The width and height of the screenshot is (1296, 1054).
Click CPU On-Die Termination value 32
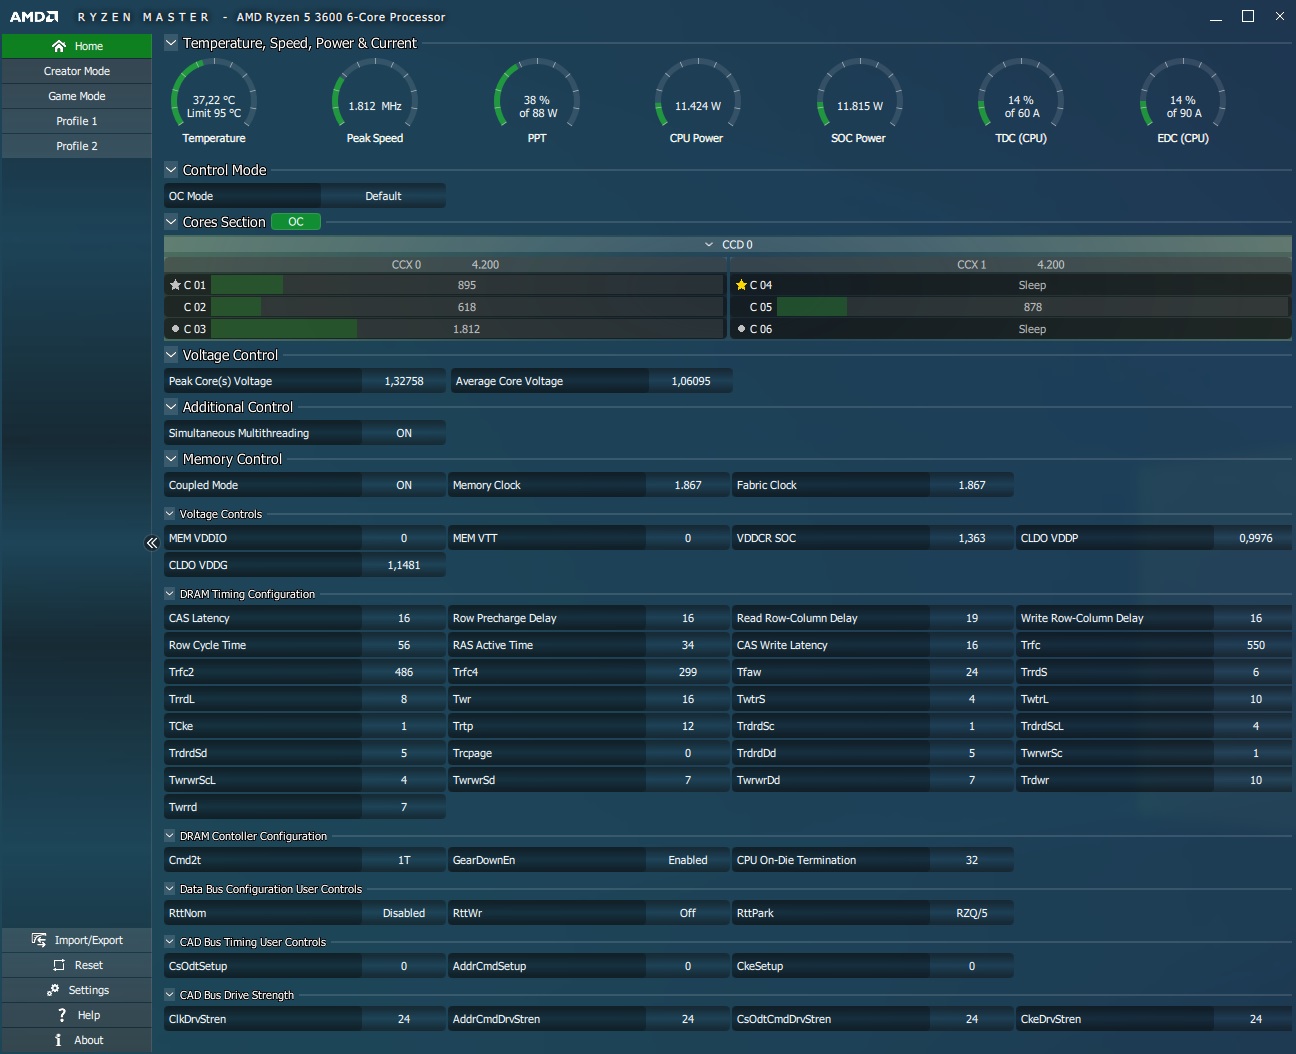pyautogui.click(x=972, y=860)
